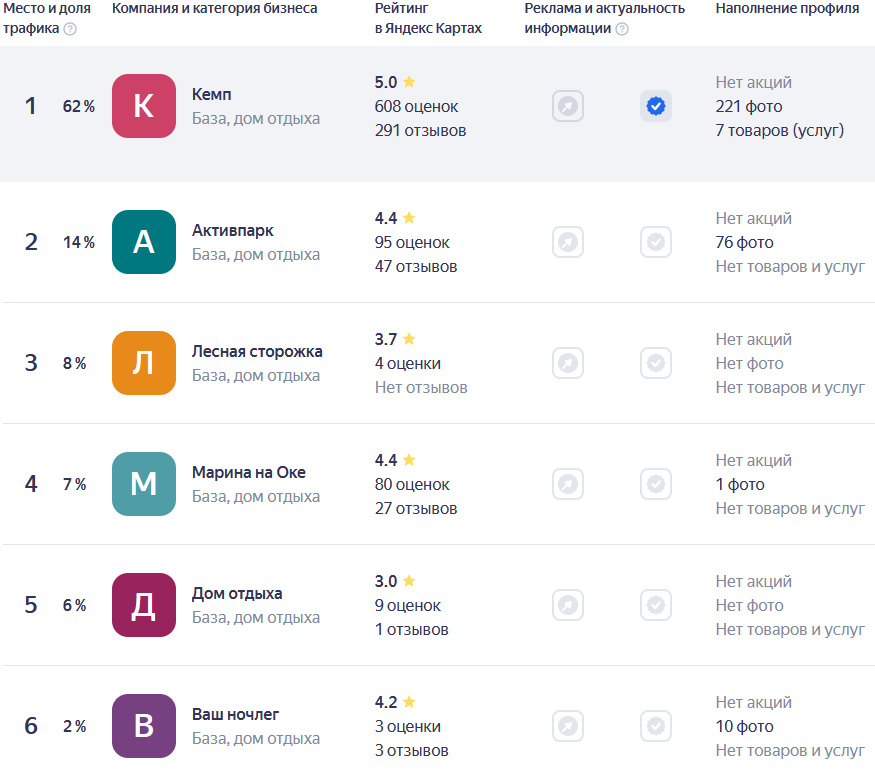The image size is (875, 775).
Task: Click the 'Место и доля трафика' column header
Action: [x=47, y=18]
